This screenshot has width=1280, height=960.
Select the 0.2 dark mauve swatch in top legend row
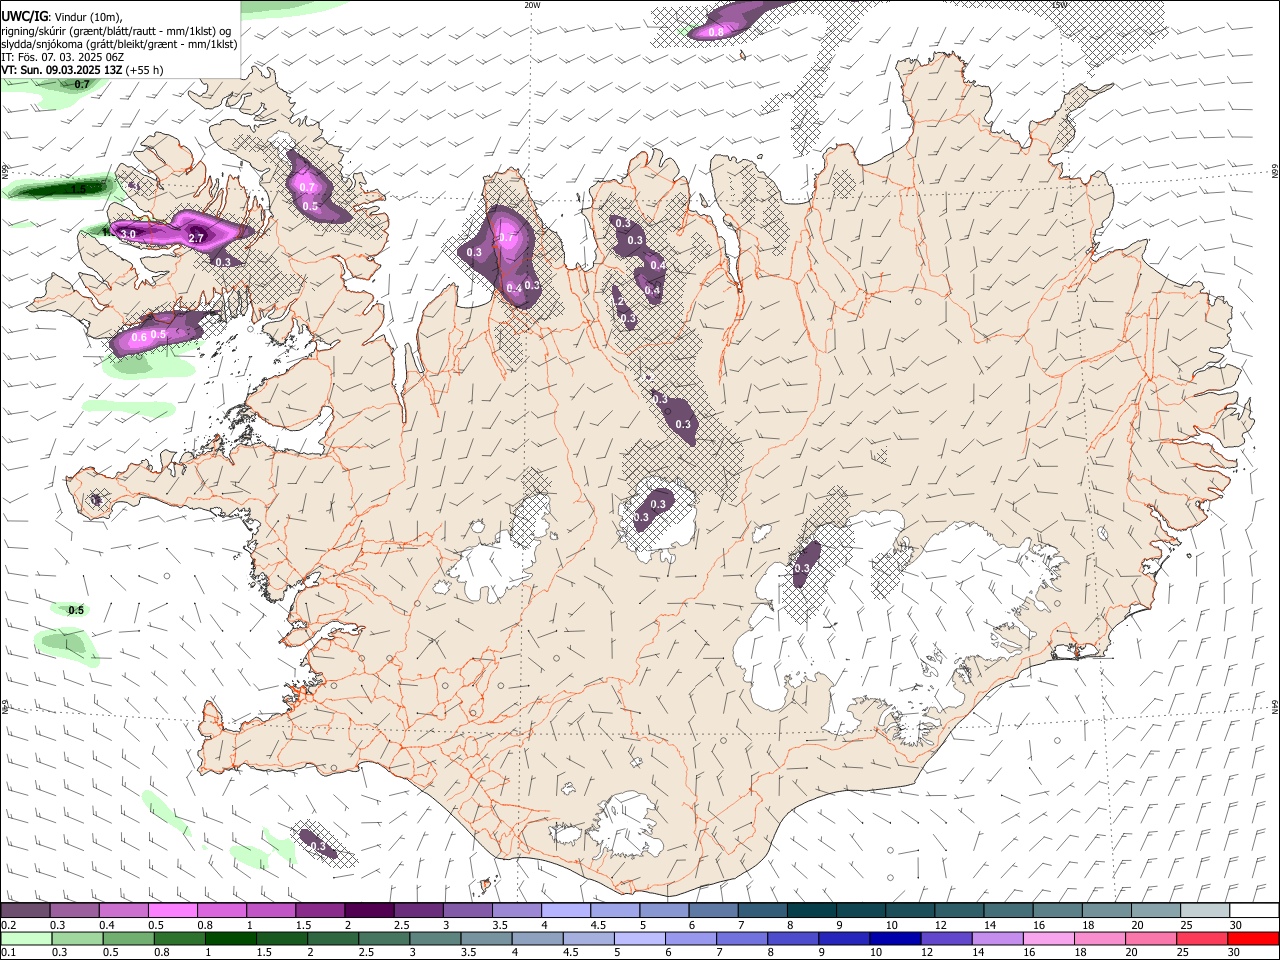coord(25,911)
